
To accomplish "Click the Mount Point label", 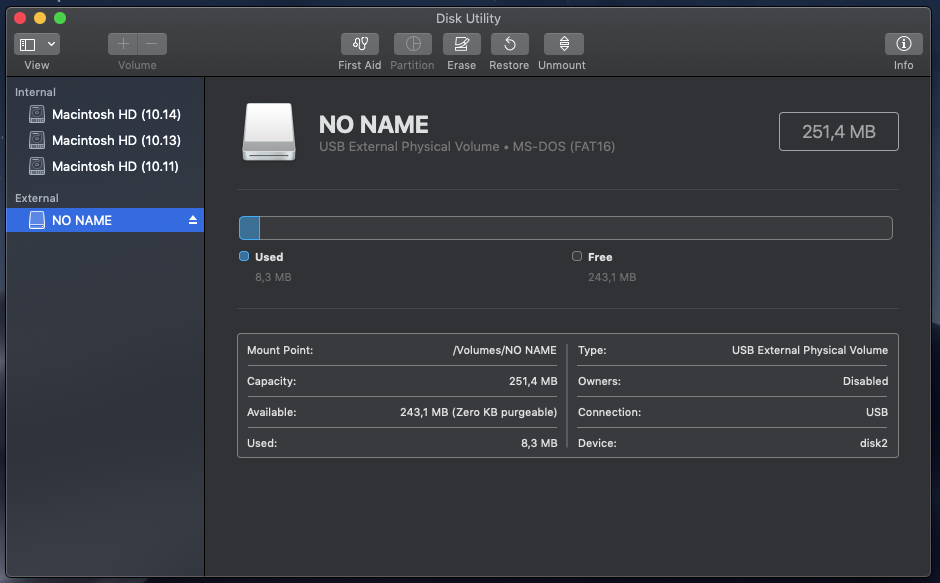I will [280, 350].
